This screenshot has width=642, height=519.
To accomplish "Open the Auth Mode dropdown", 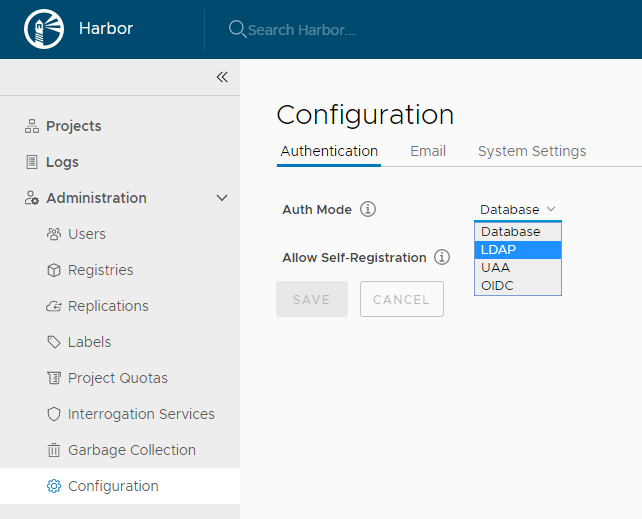I will [x=518, y=210].
